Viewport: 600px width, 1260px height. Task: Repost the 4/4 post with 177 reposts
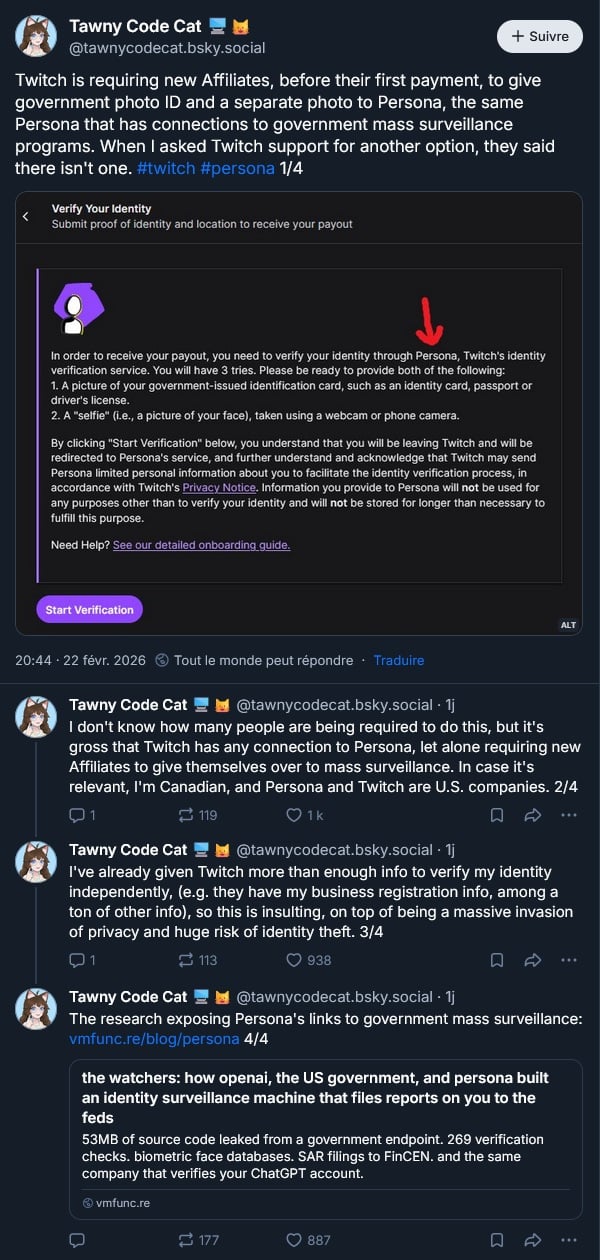click(x=185, y=1240)
